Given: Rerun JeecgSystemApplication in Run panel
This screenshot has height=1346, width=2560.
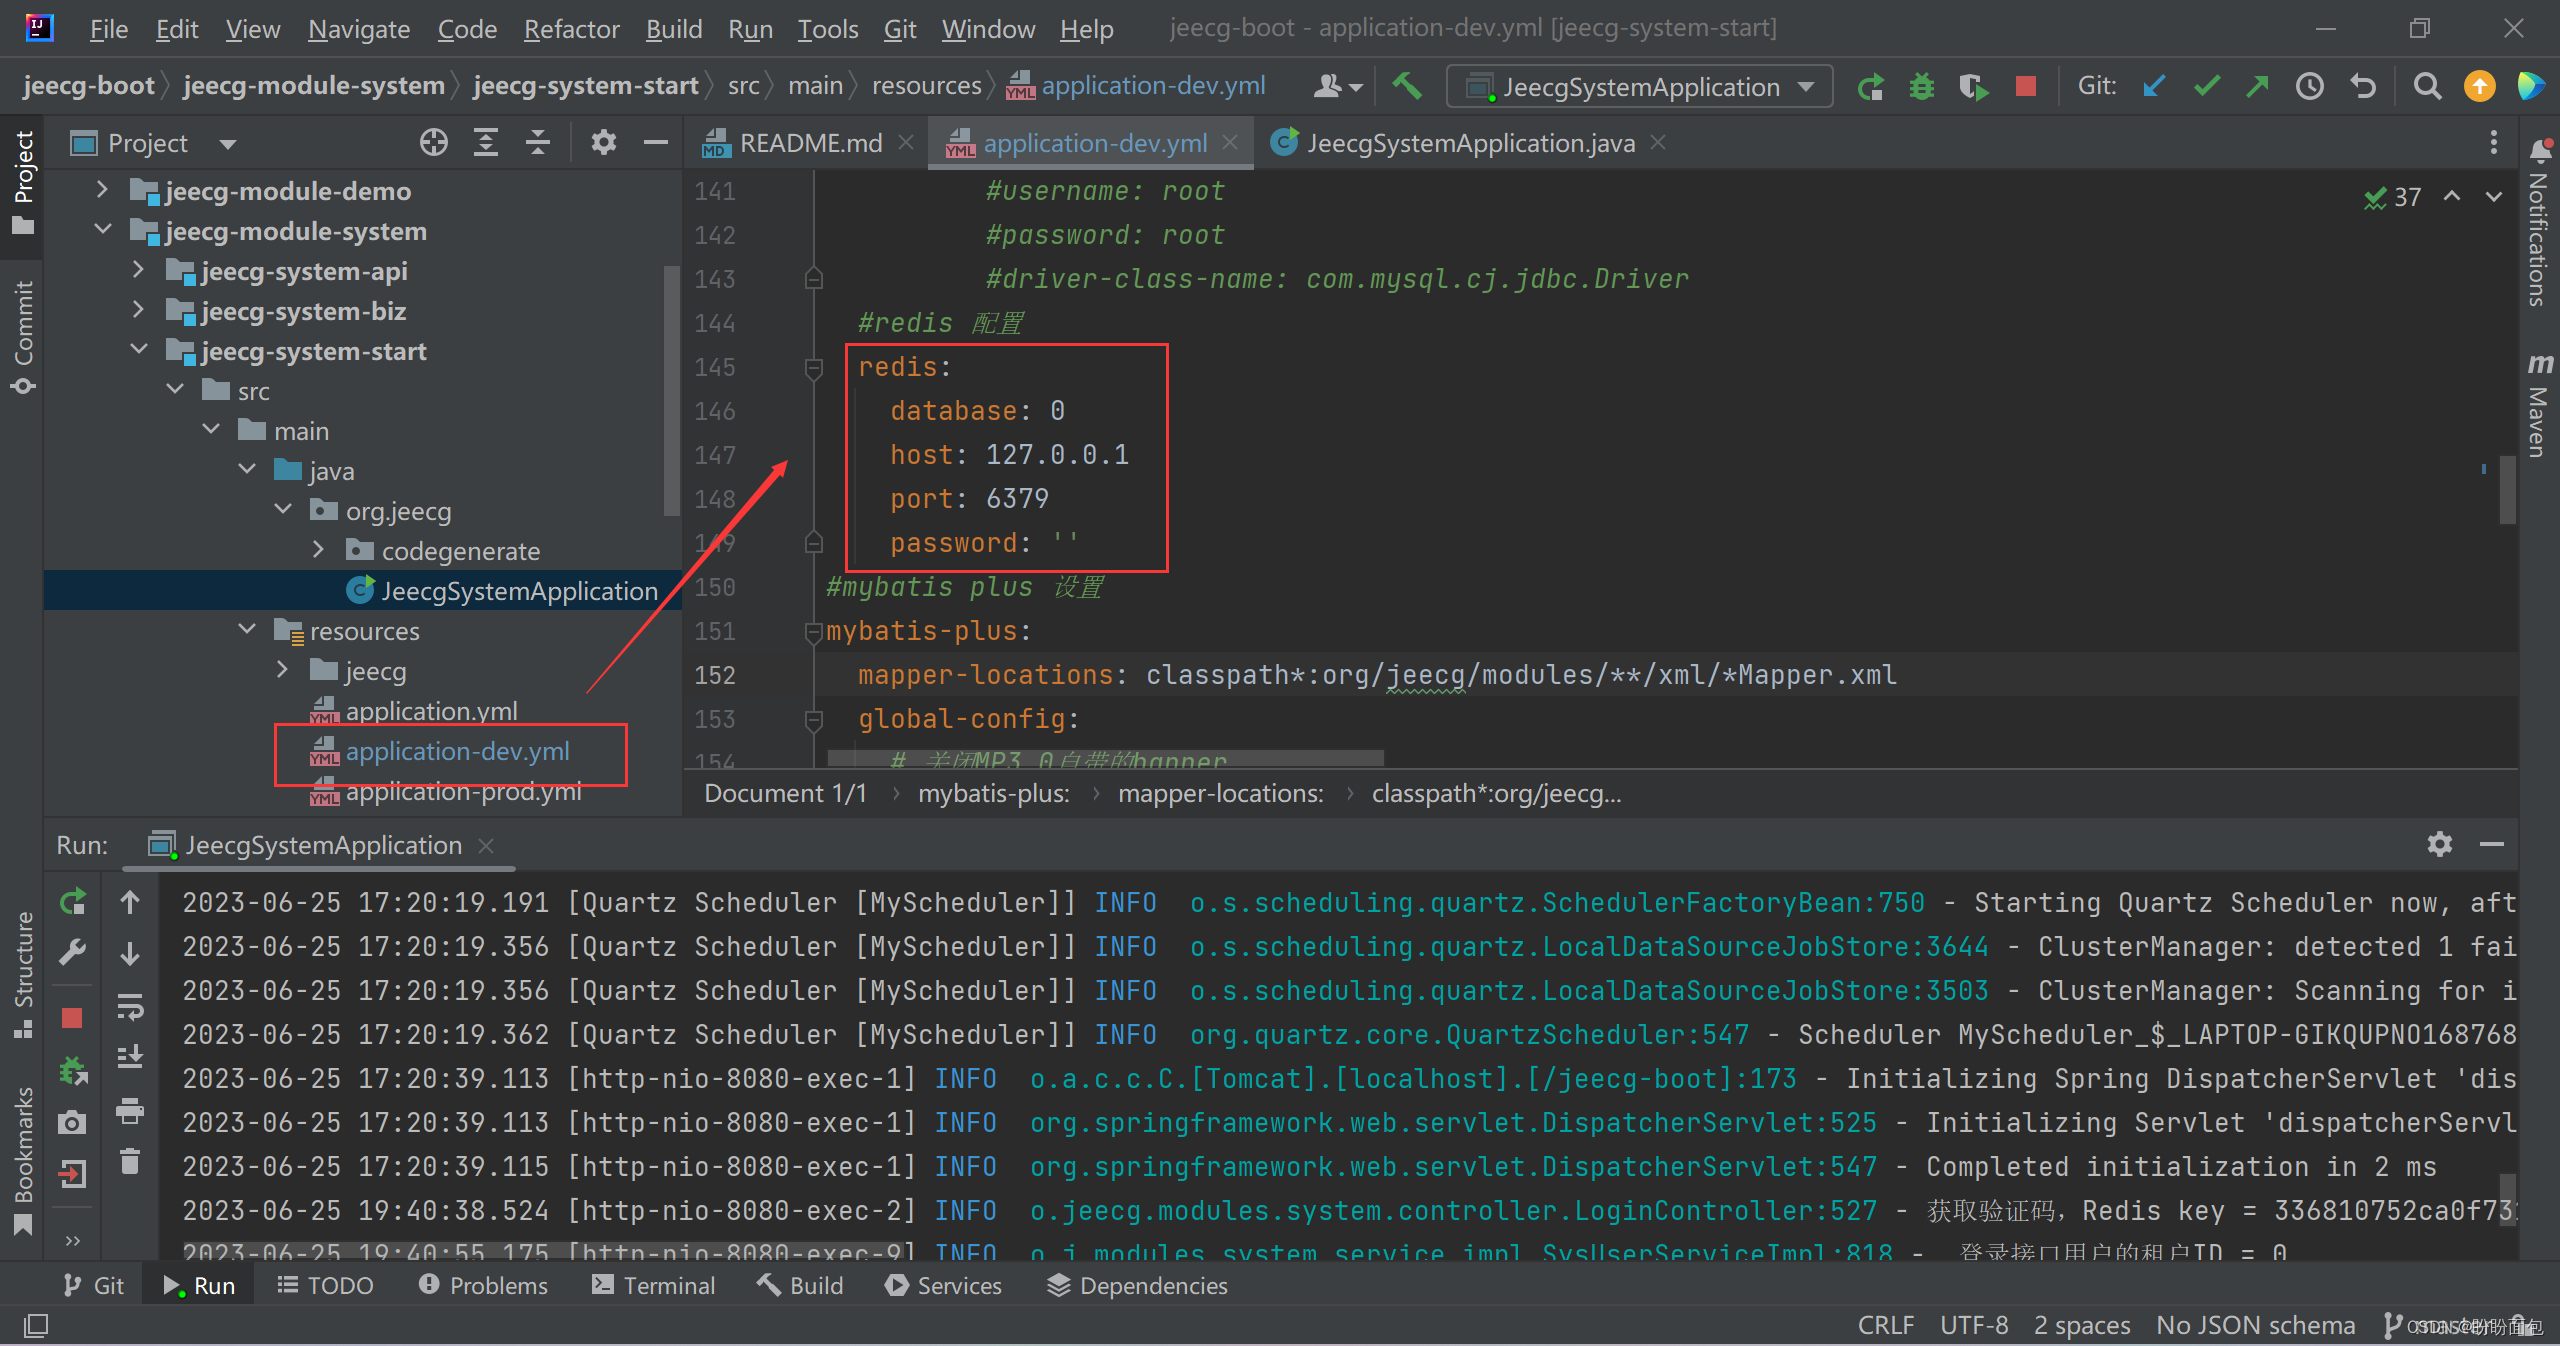Looking at the screenshot, I should 72,902.
